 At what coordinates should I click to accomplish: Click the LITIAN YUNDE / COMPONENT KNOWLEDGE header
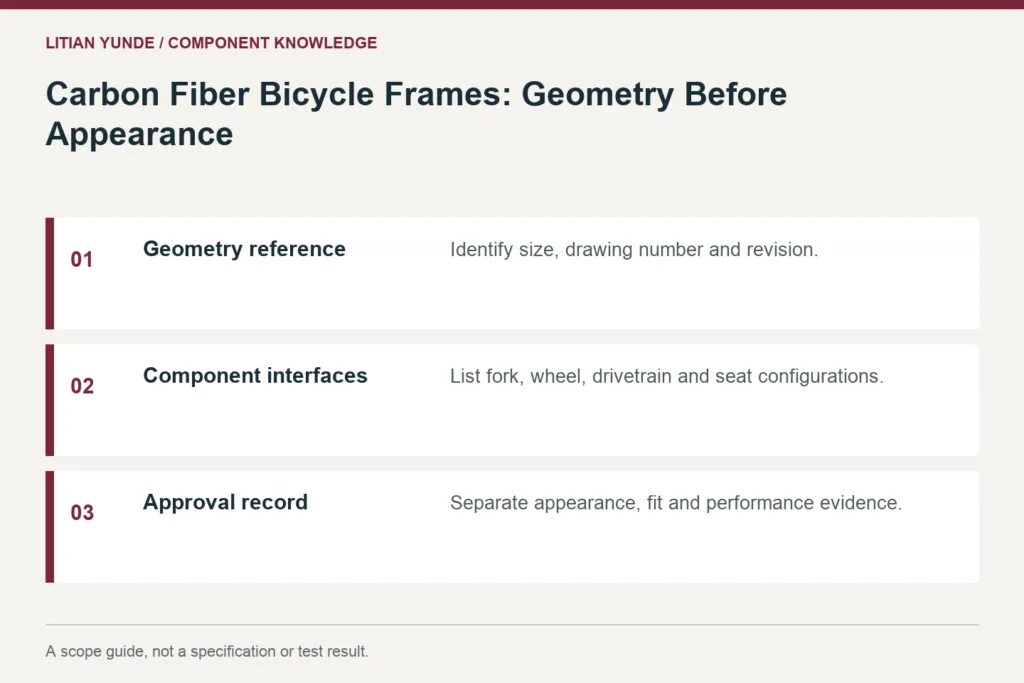[x=211, y=43]
